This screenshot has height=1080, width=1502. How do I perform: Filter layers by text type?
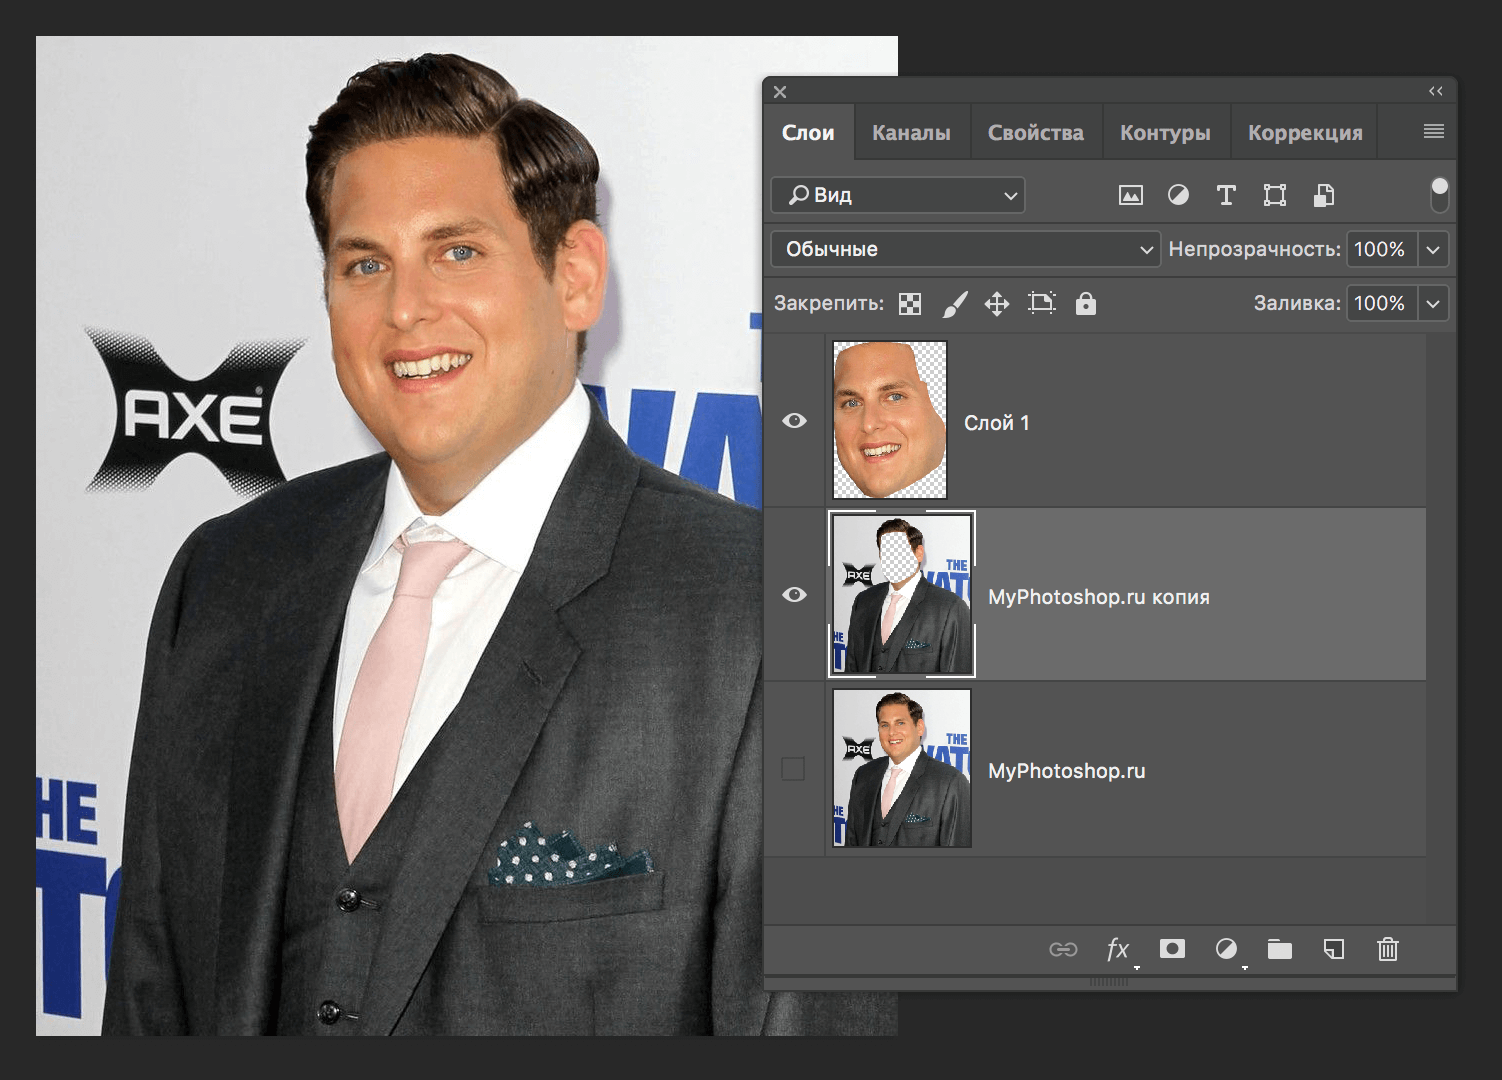tap(1226, 195)
